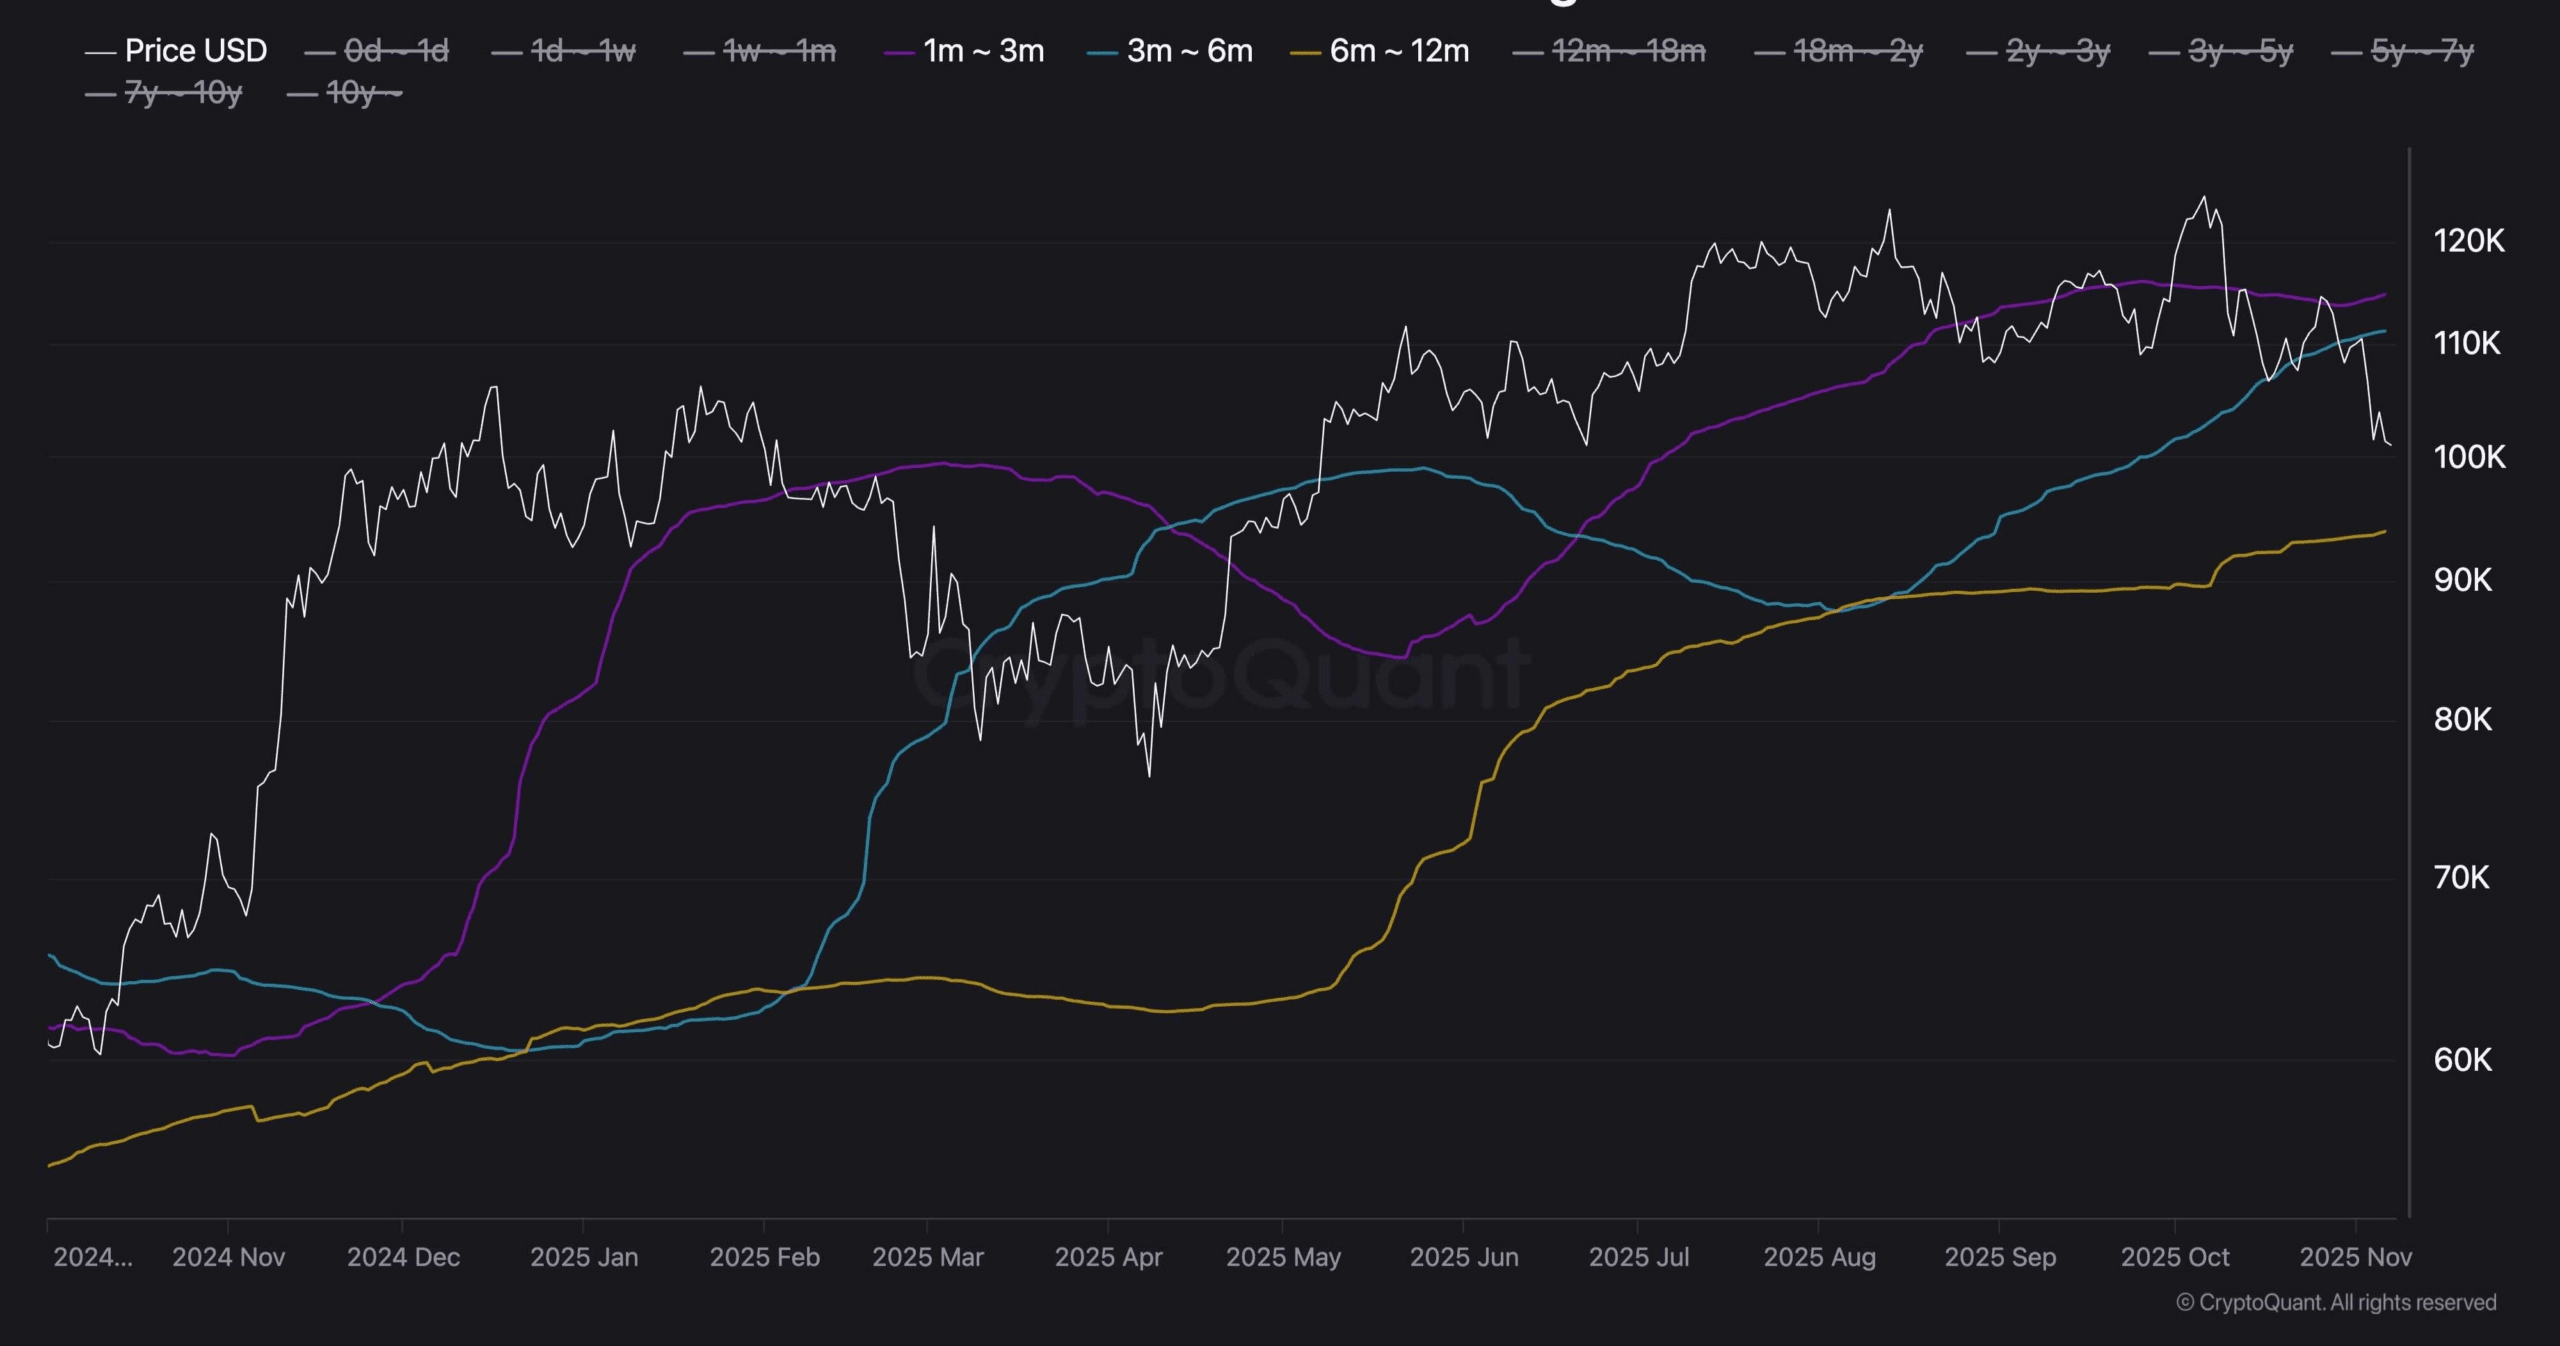Viewport: 2560px width, 1346px height.
Task: Toggle the Price USD legend series
Action: 195,51
